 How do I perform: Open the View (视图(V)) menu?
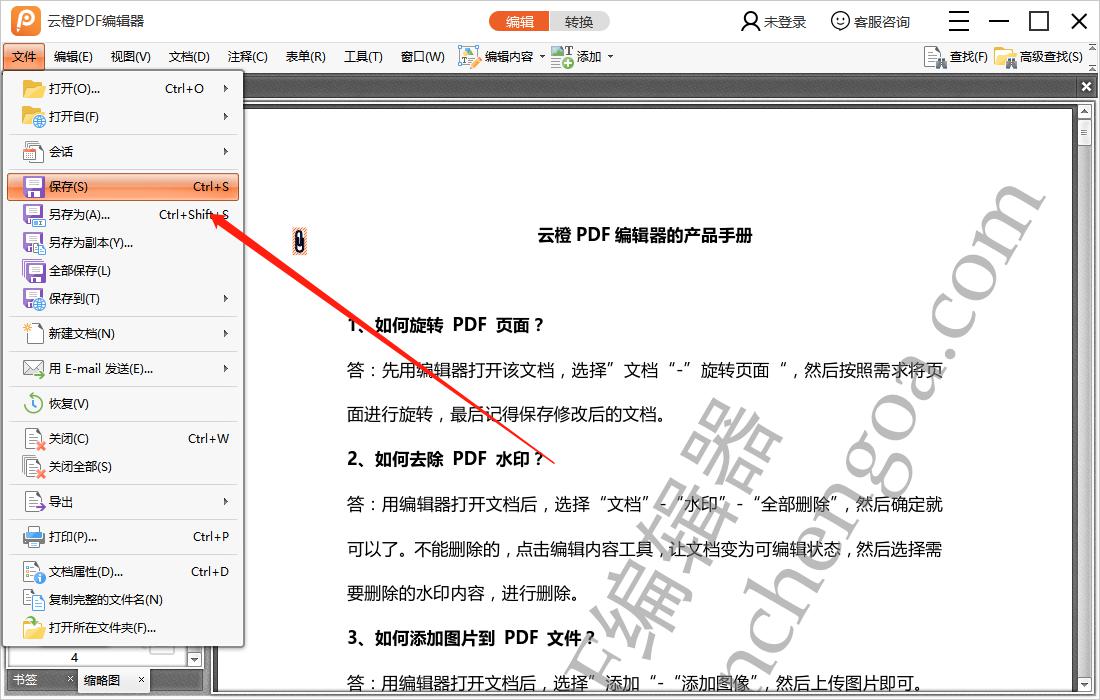(x=130, y=57)
